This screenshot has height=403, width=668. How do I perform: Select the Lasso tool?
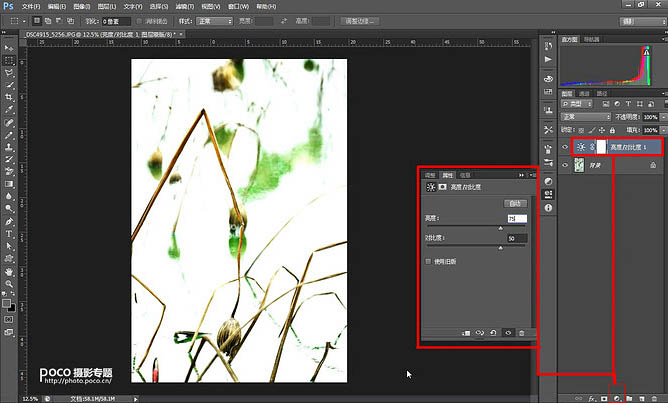[x=9, y=73]
